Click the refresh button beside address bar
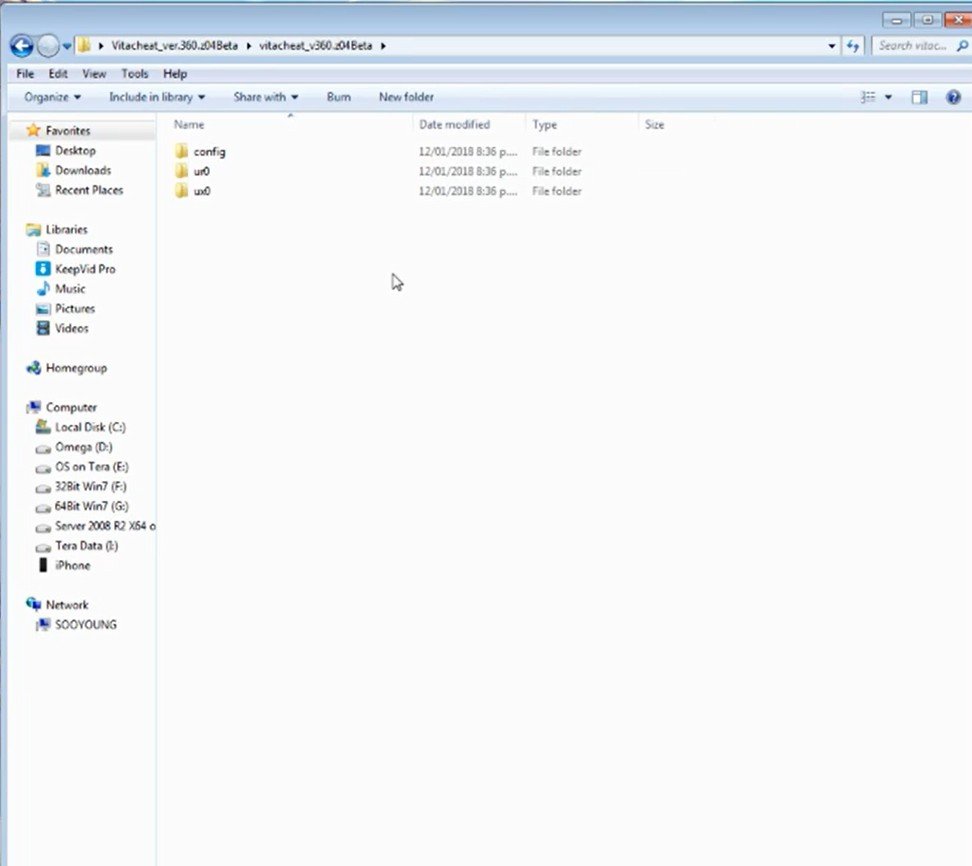The height and width of the screenshot is (866, 972). 853,46
